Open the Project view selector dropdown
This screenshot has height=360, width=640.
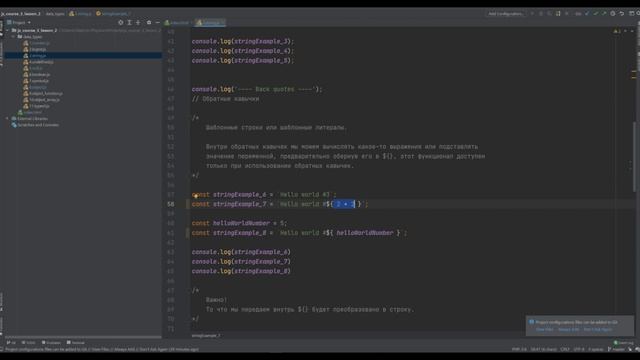point(19,22)
